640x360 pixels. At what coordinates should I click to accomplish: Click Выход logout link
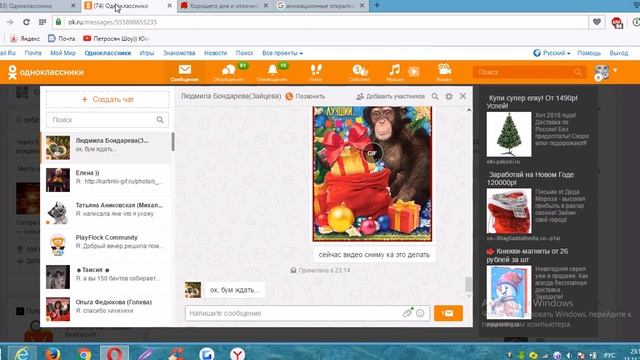coord(619,53)
